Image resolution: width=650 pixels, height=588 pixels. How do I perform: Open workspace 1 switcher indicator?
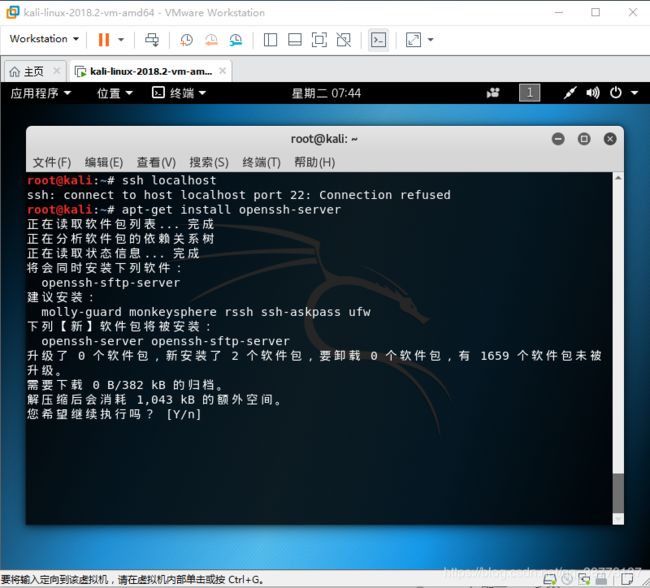(x=529, y=93)
